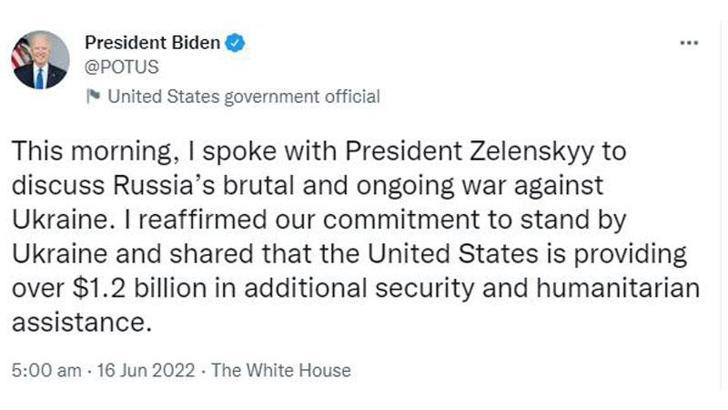Click The White House source label
The height and width of the screenshot is (410, 728).
(281, 370)
